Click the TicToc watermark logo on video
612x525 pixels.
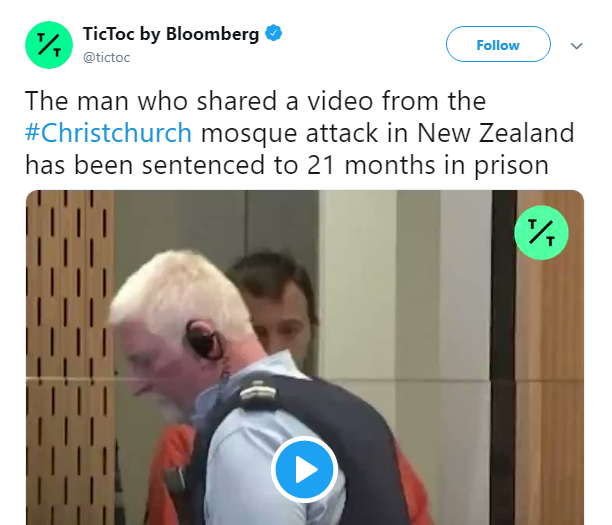541,233
